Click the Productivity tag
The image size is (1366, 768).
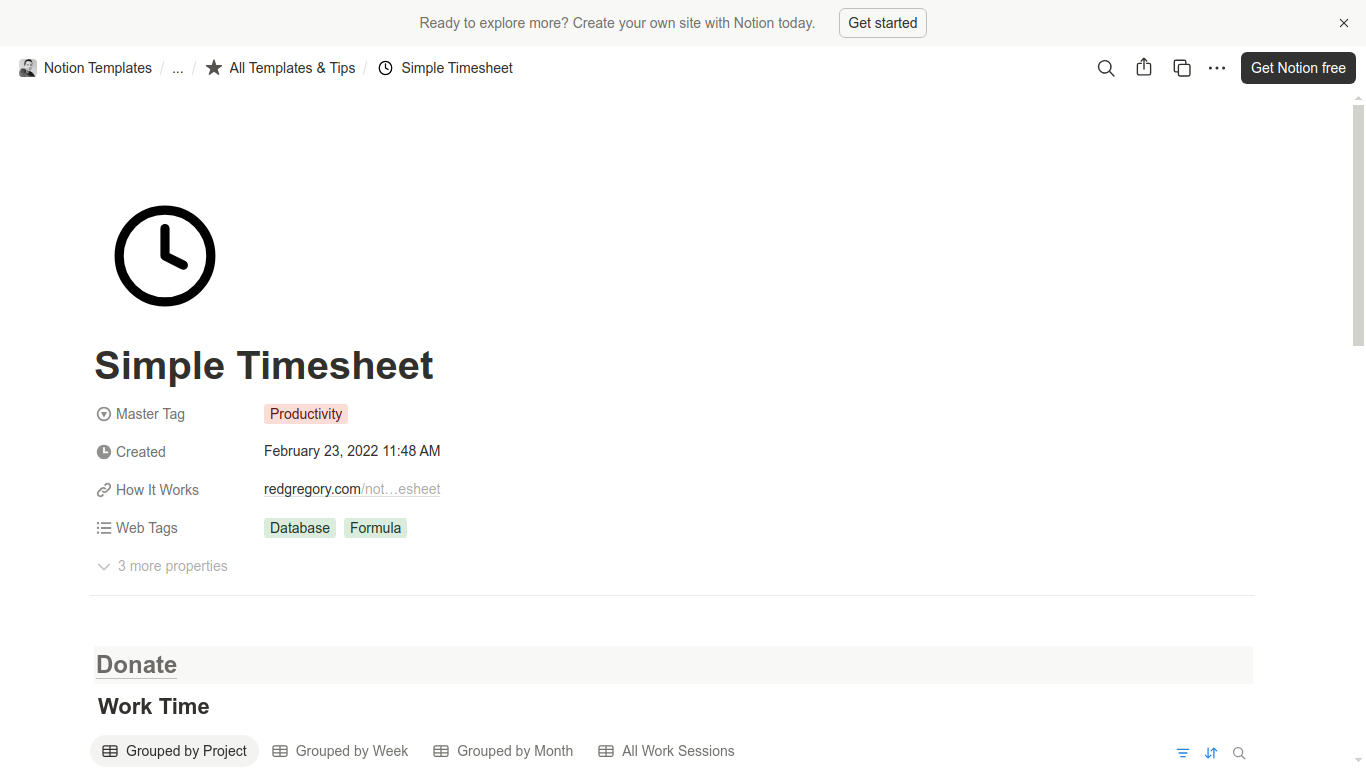click(x=306, y=414)
